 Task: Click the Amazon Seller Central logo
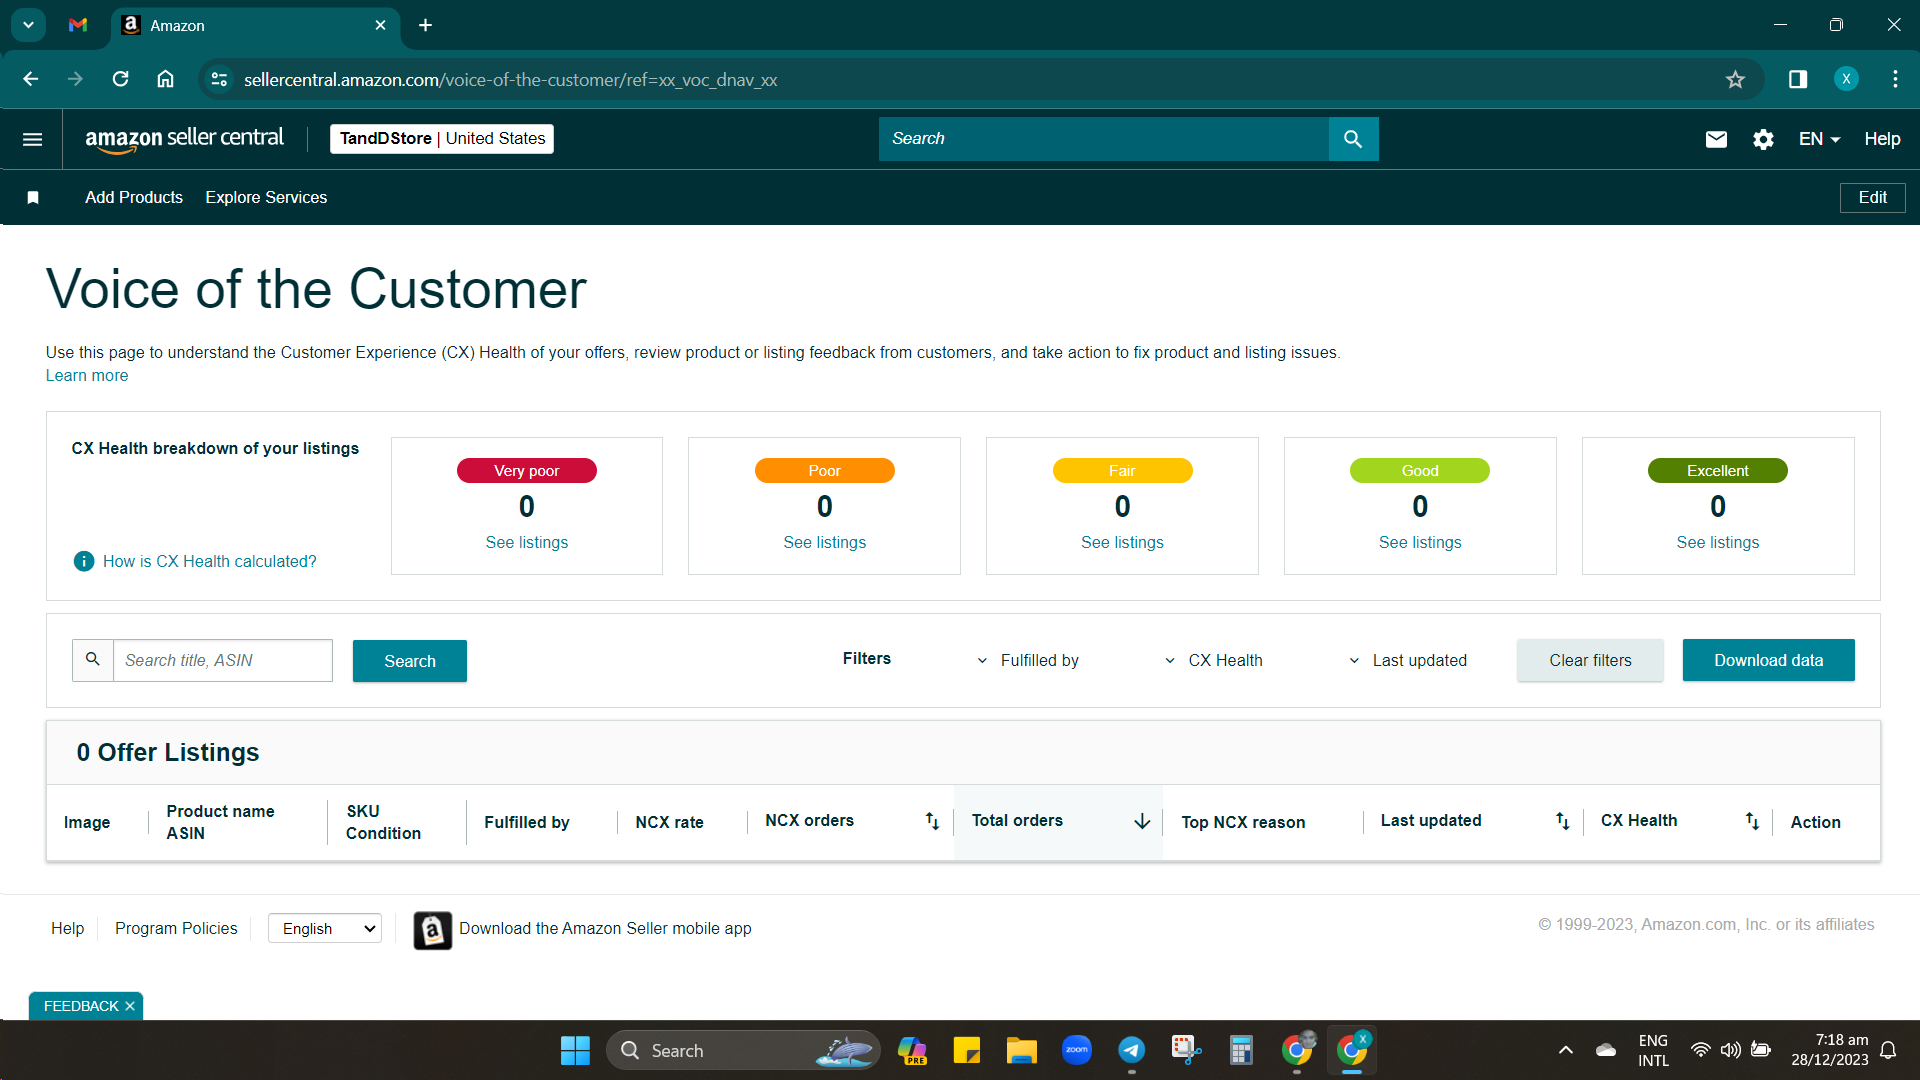point(184,139)
